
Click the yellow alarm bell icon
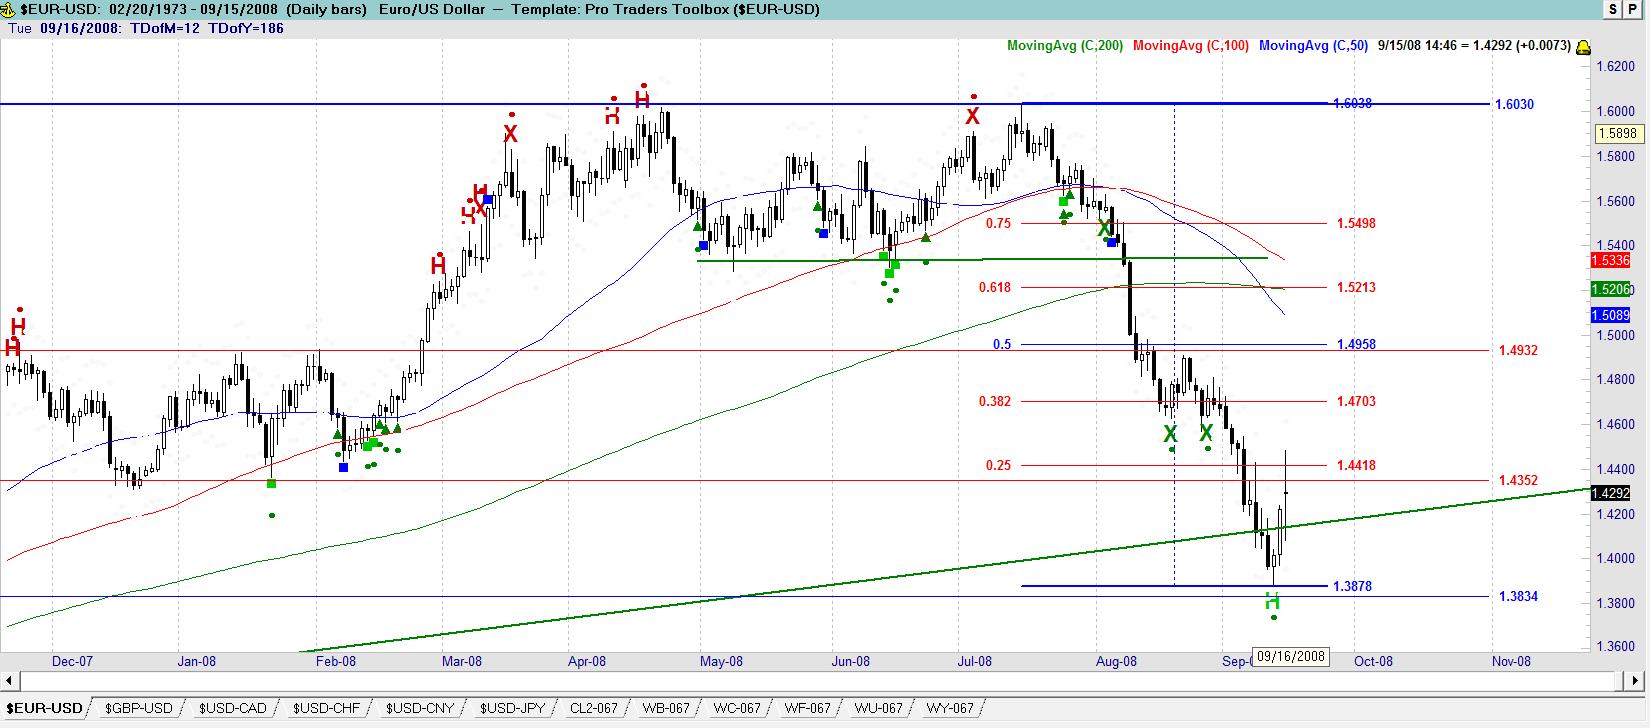tap(1583, 47)
